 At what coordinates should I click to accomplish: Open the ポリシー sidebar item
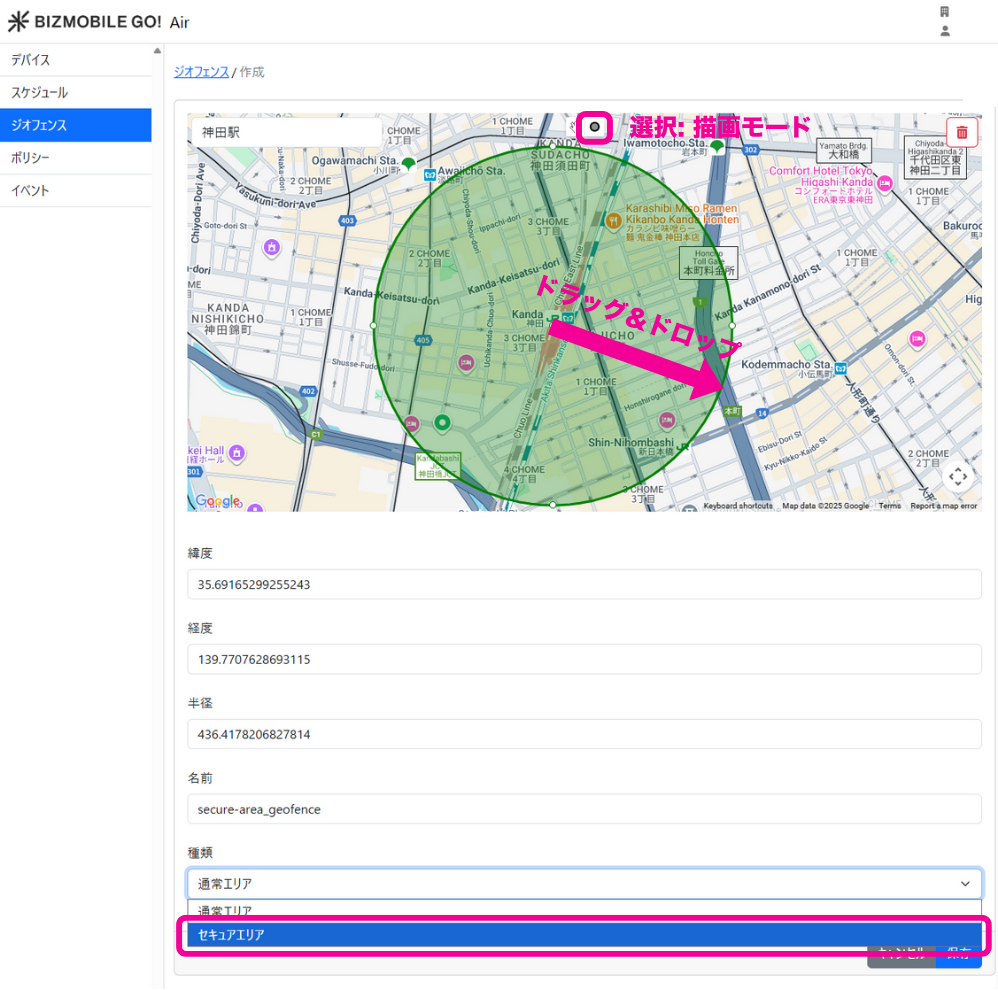pos(75,158)
